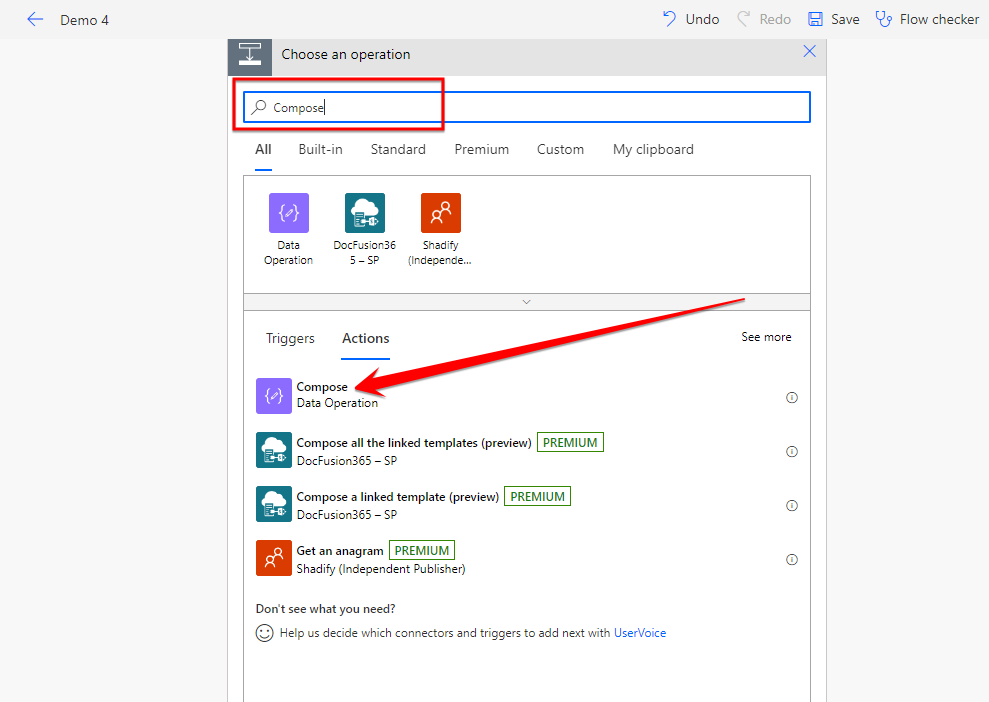This screenshot has width=989, height=702.
Task: Switch to the All tab
Action: (263, 149)
